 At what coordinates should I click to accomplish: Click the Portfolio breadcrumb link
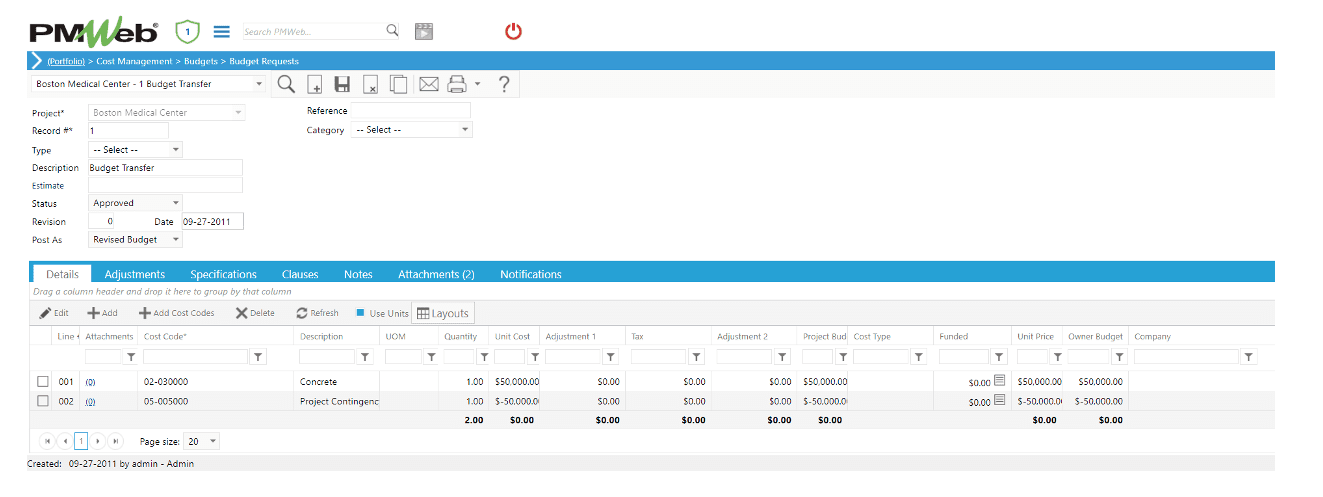coord(65,62)
